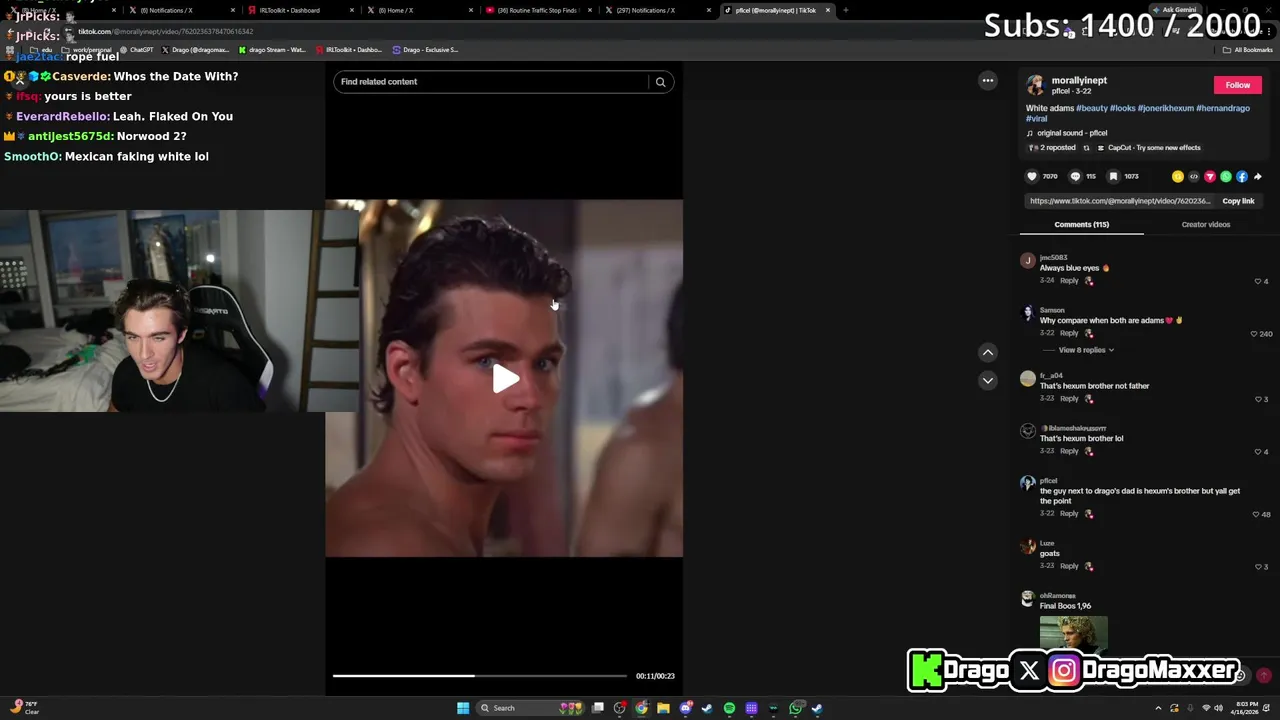Screen dimensions: 1280x720
Task: Expand more share options arrow
Action: click(x=1258, y=177)
